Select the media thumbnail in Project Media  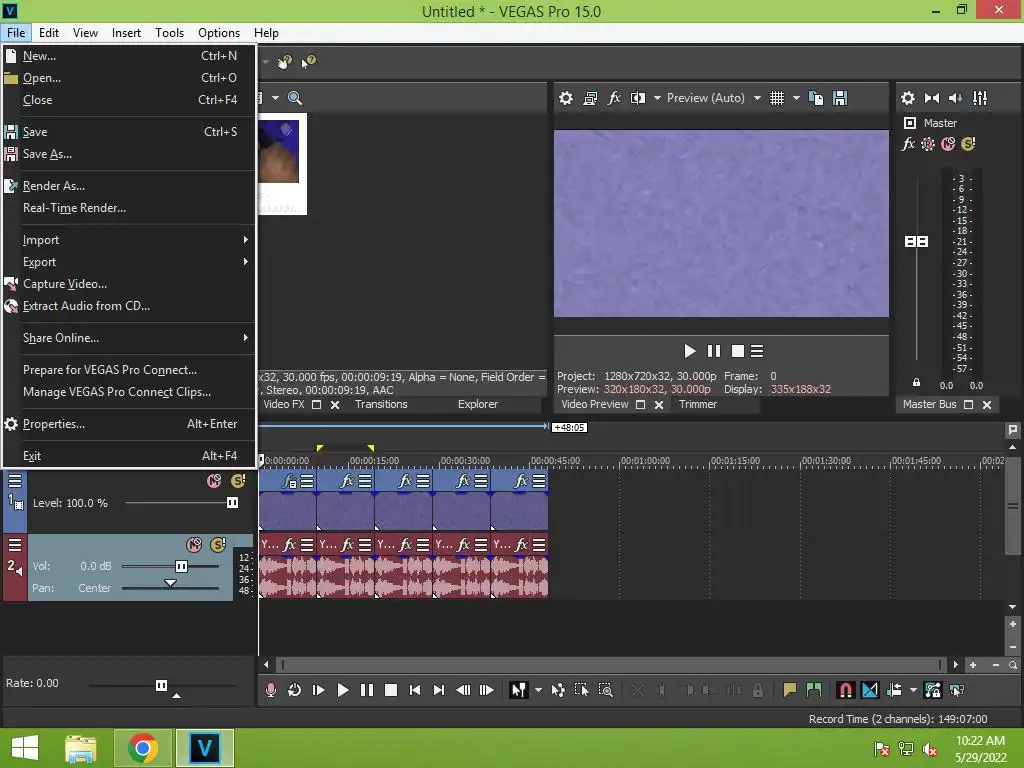click(282, 164)
